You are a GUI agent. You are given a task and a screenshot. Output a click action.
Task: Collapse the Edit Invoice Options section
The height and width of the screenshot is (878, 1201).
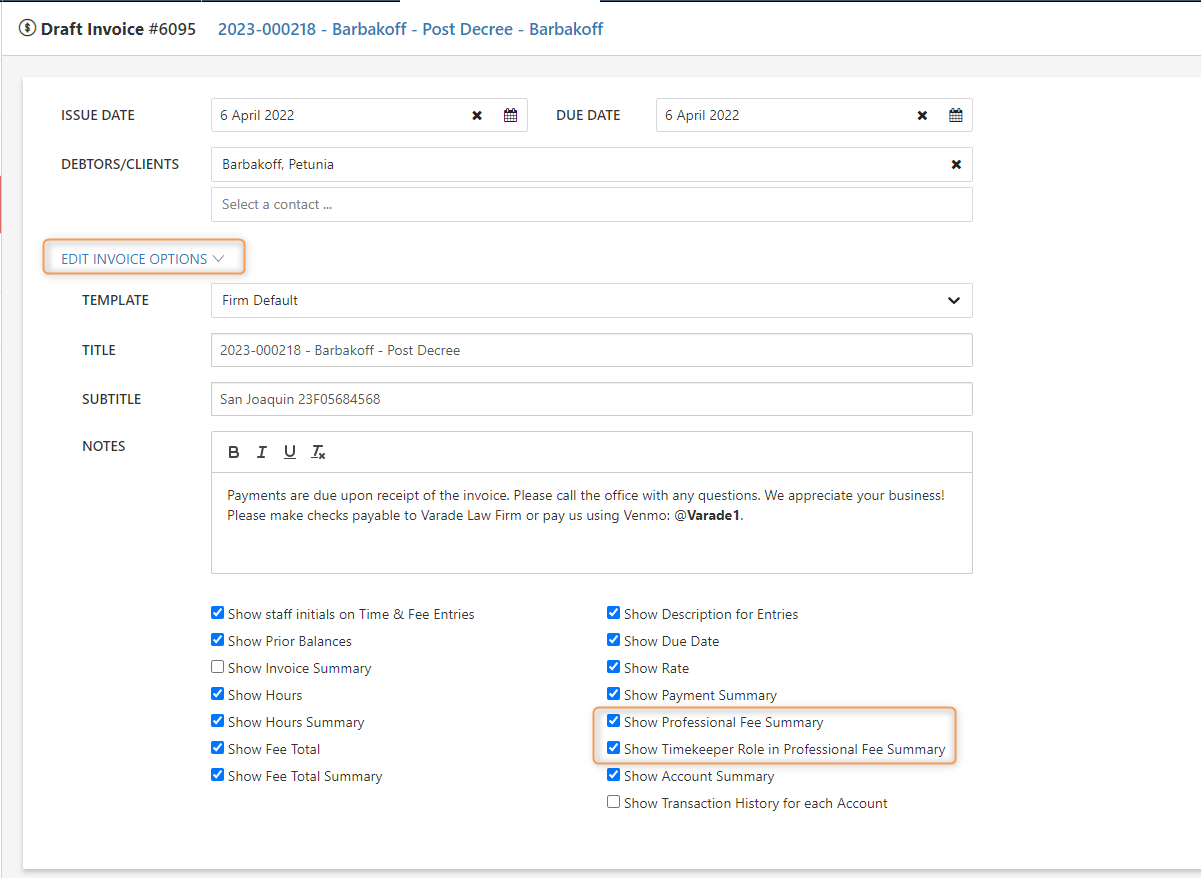point(143,257)
